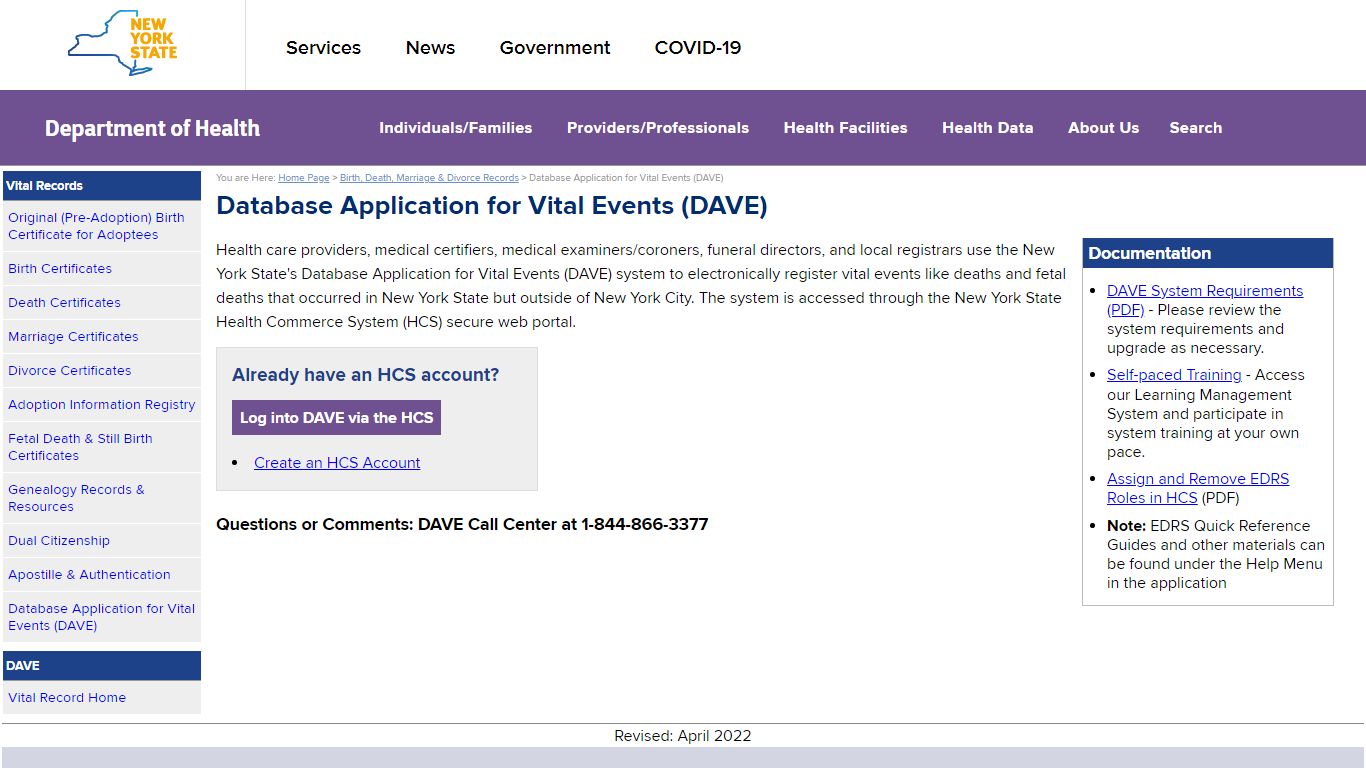Open the COVID-19 menu item
Screen dimensions: 1366x768
coord(698,47)
